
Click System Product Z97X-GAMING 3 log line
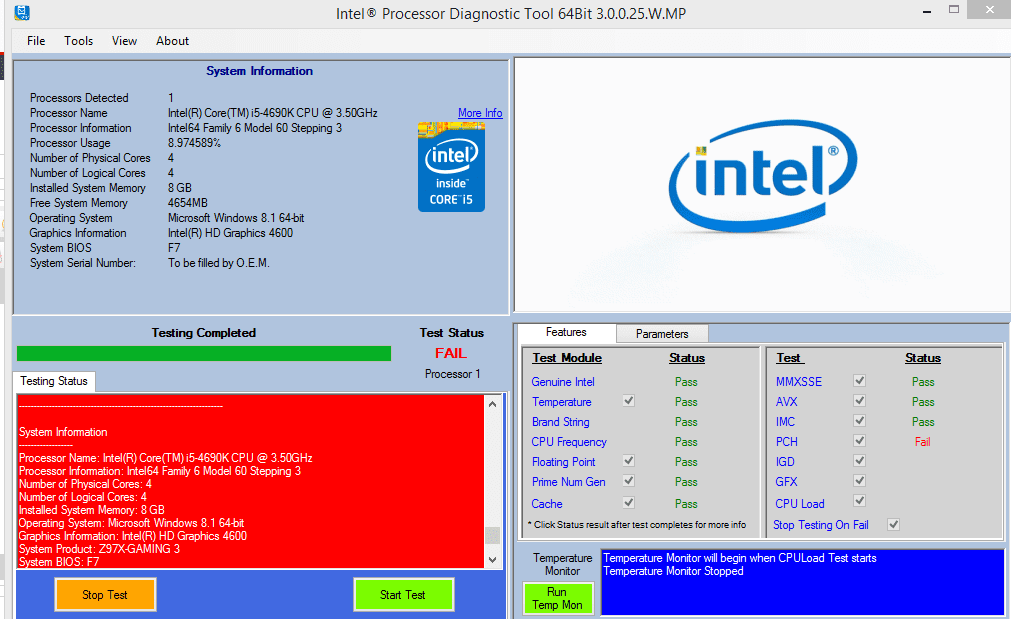click(99, 549)
